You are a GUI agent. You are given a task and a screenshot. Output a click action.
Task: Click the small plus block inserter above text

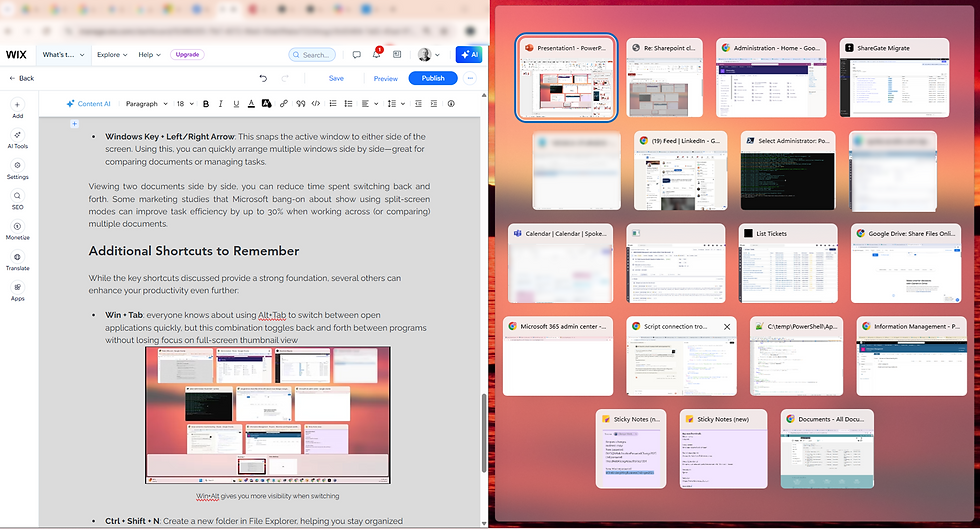74,124
